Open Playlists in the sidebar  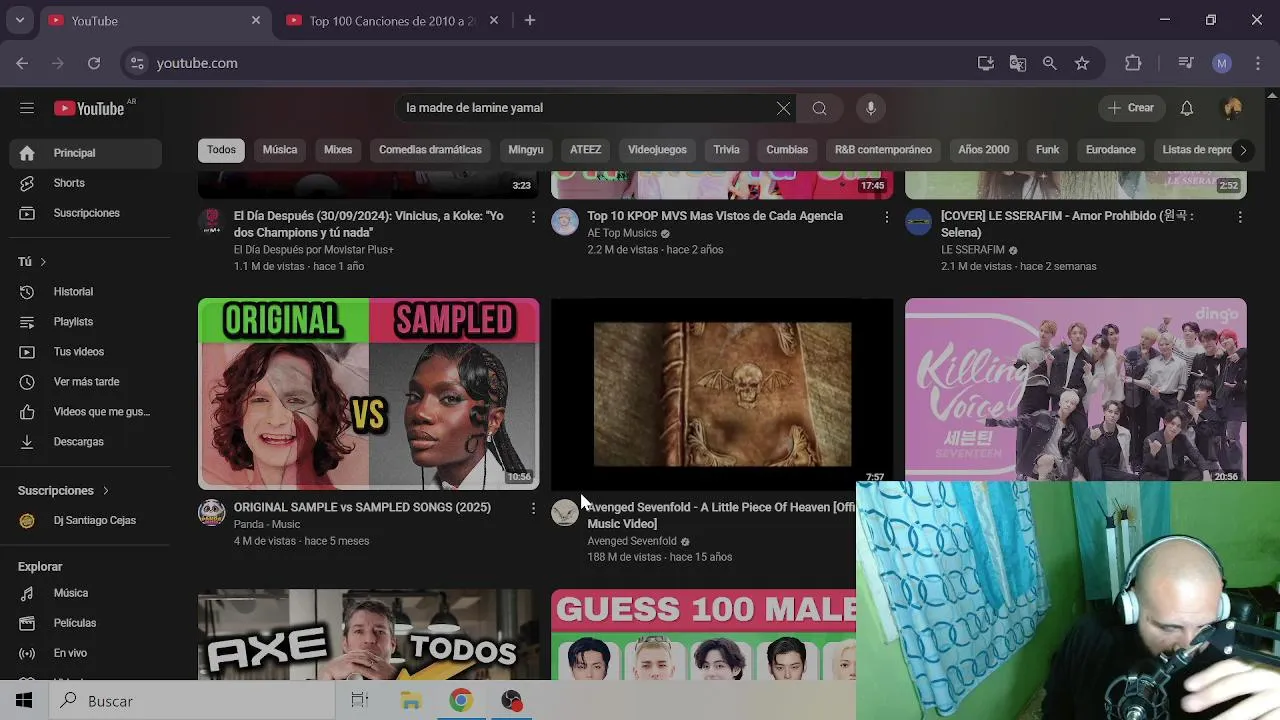click(86, 322)
